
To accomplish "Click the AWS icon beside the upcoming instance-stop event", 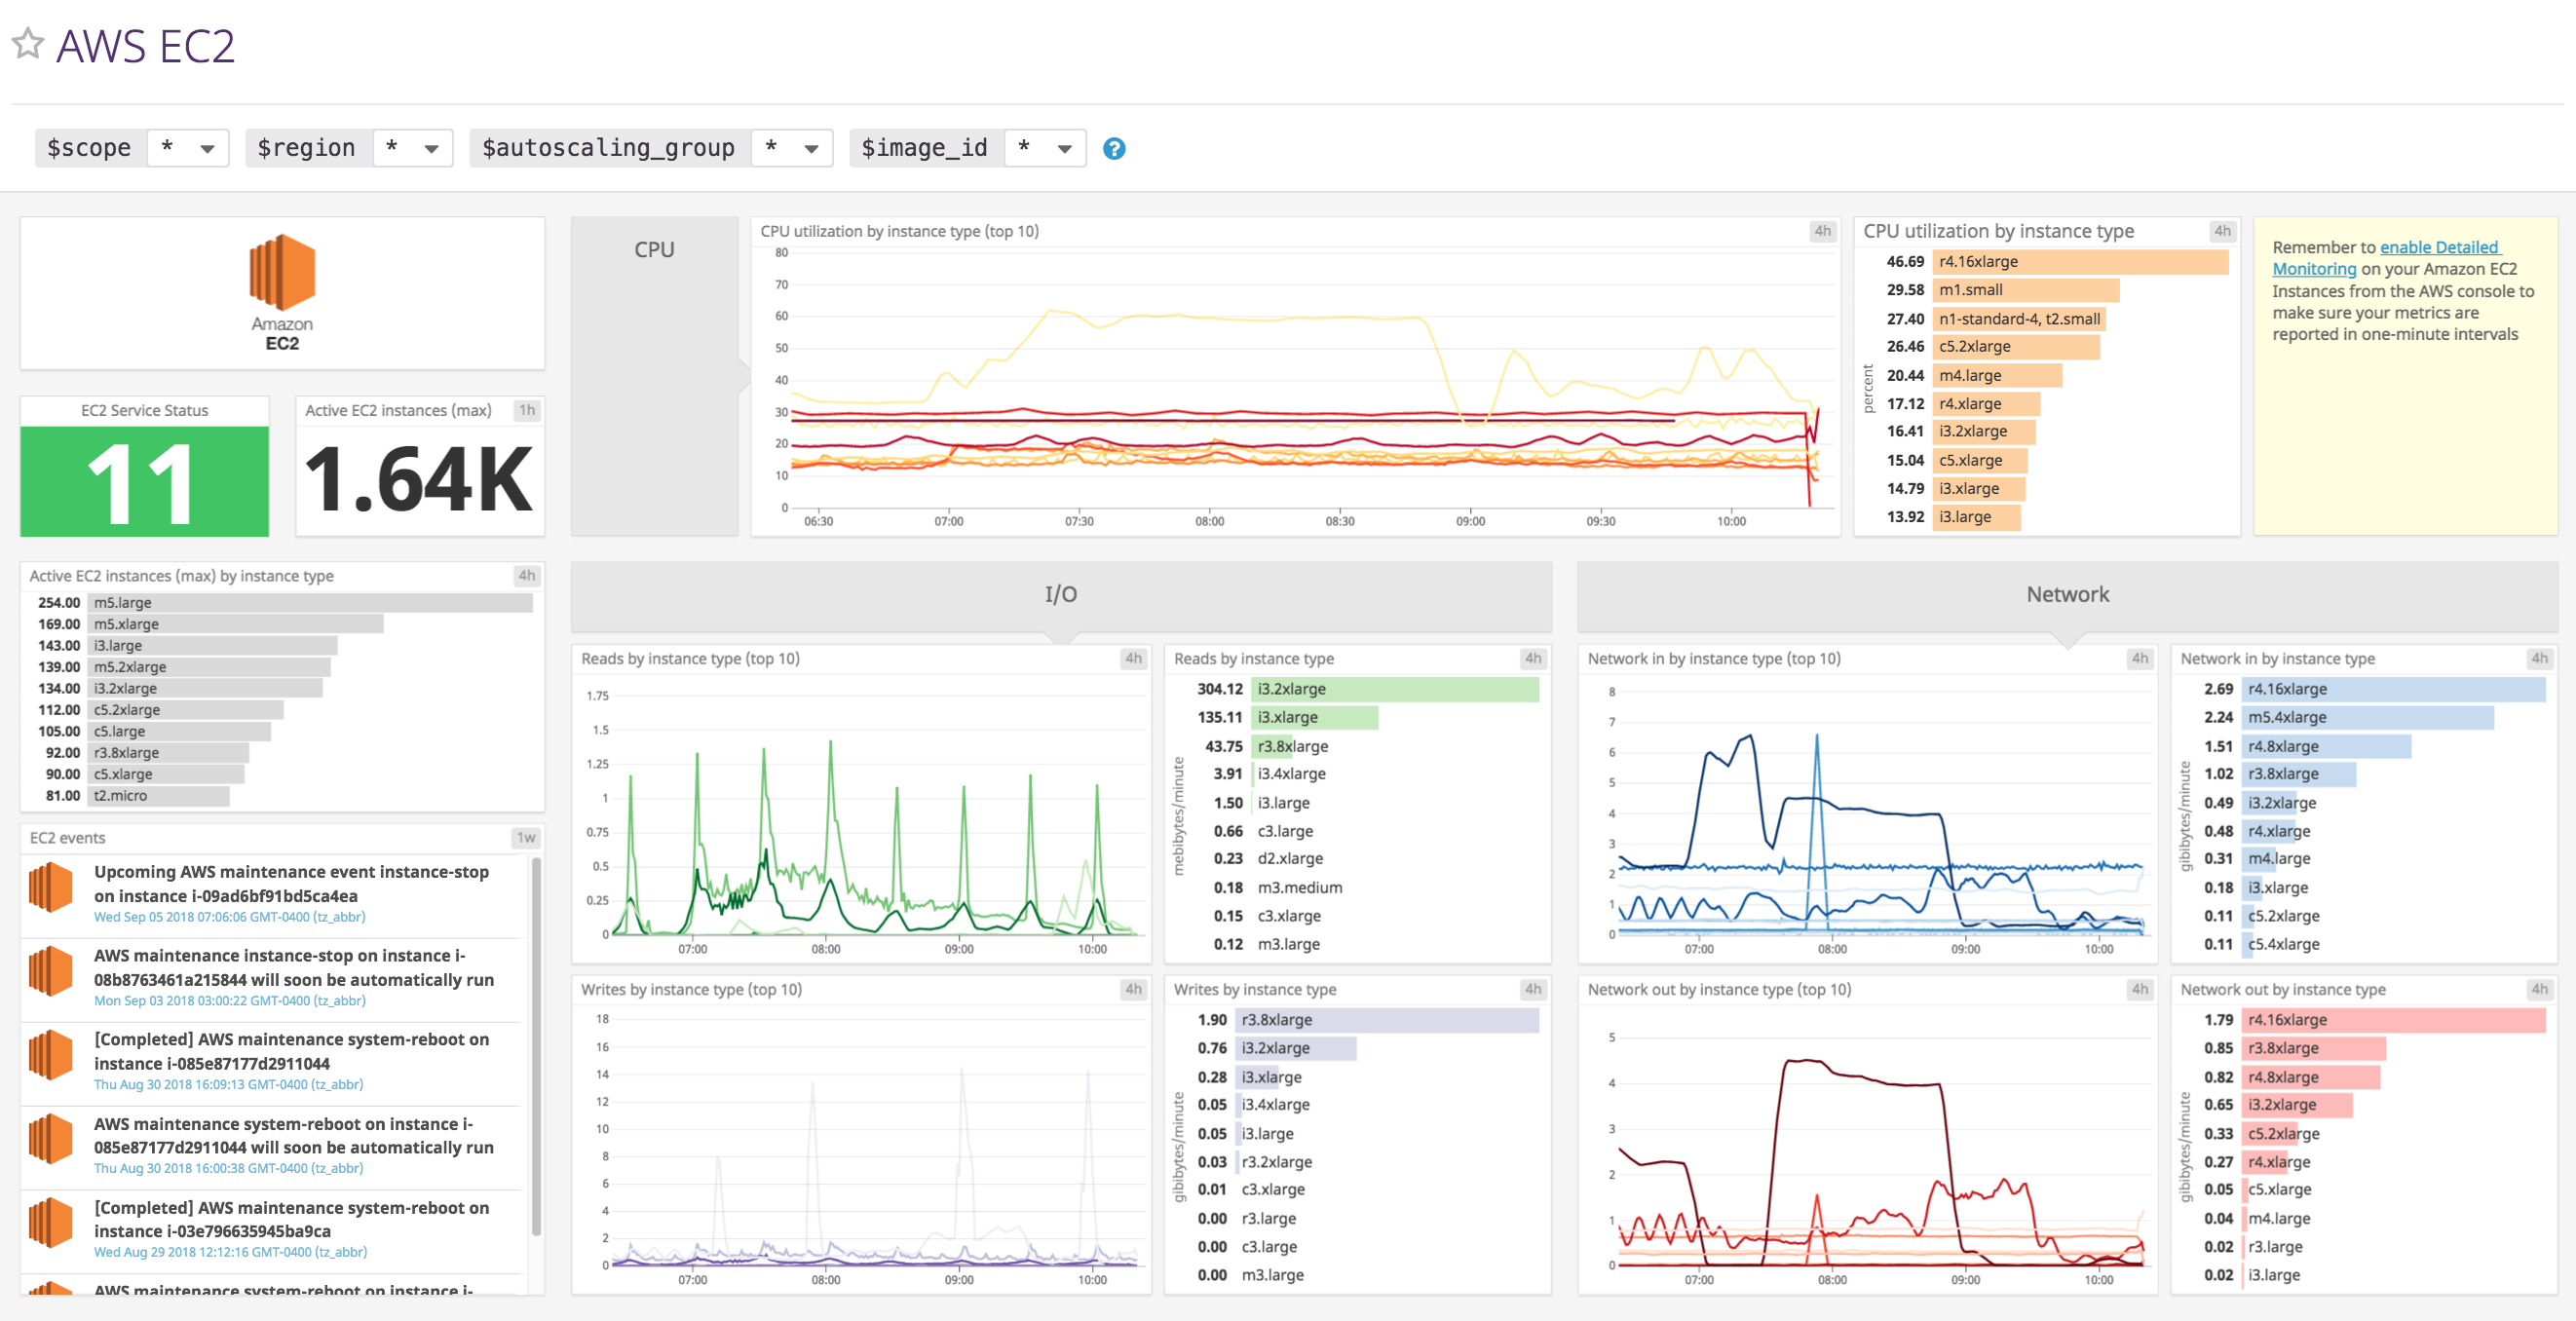I will (x=50, y=887).
